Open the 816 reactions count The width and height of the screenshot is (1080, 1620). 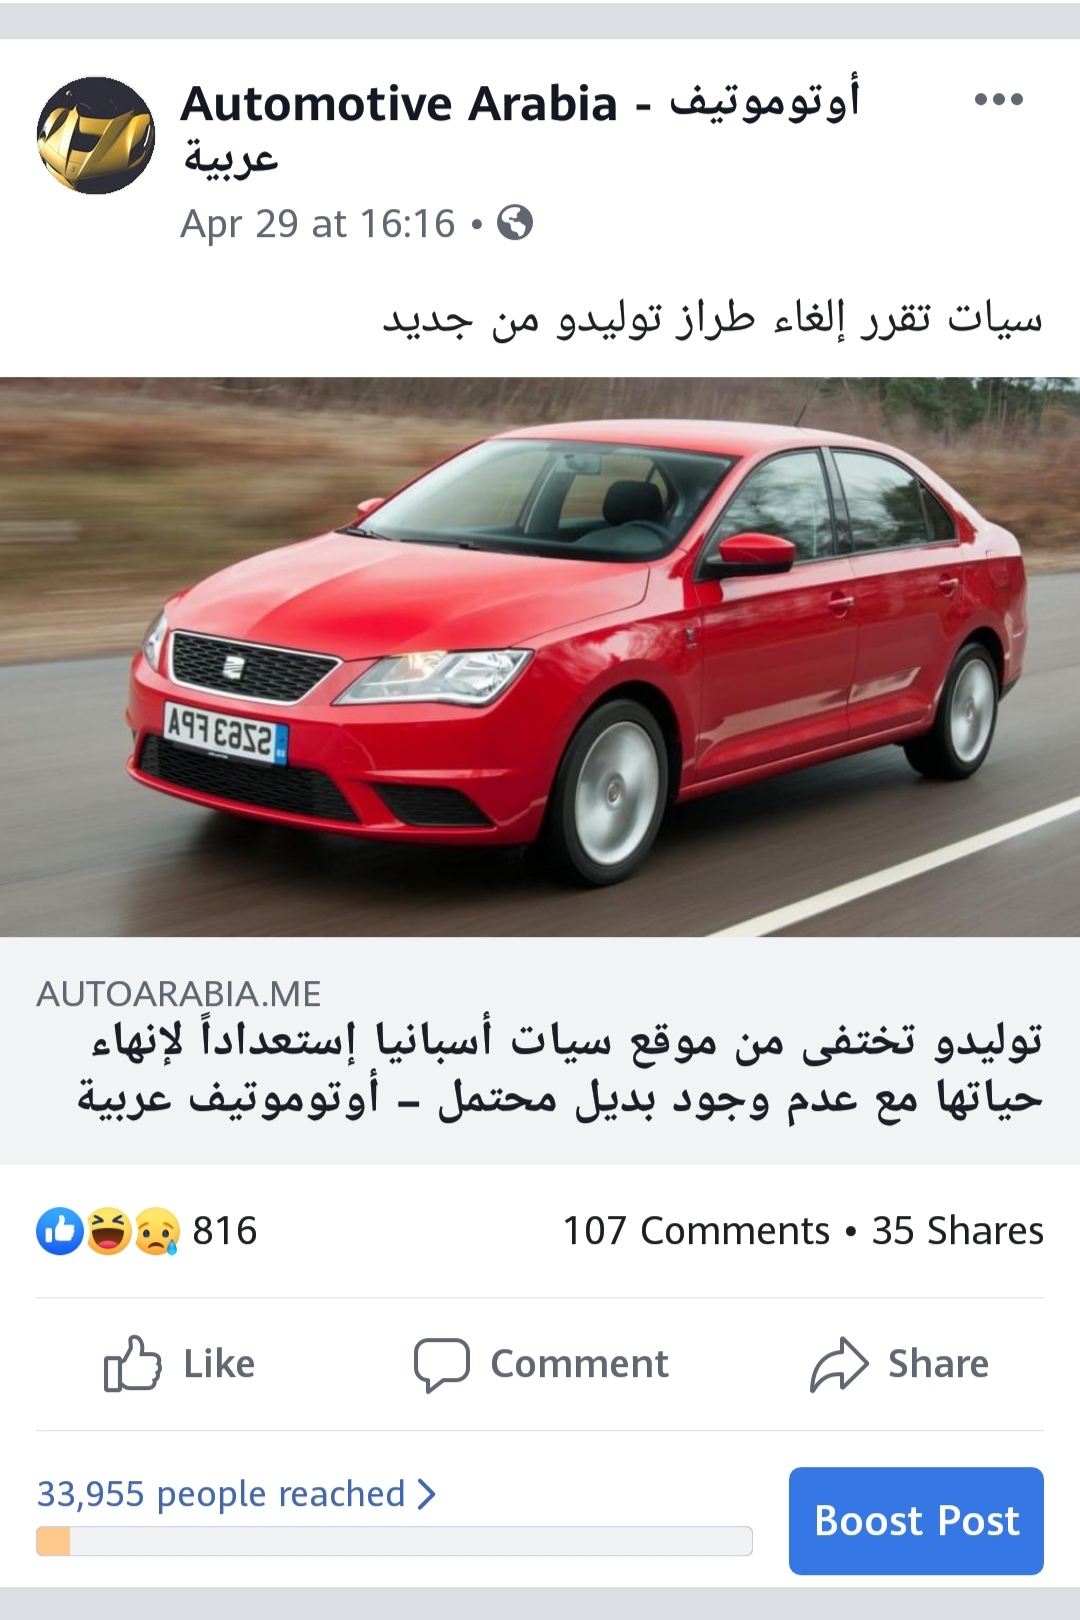pyautogui.click(x=225, y=1231)
